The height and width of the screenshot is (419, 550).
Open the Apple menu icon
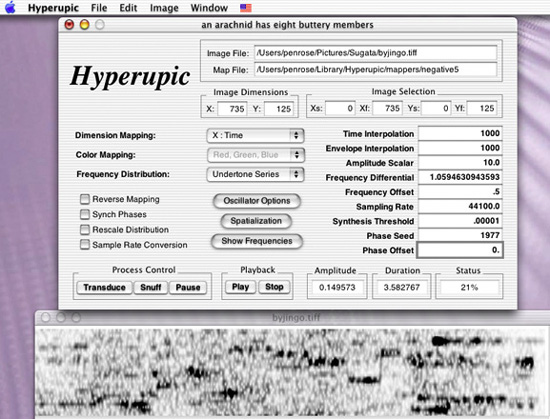click(10, 7)
